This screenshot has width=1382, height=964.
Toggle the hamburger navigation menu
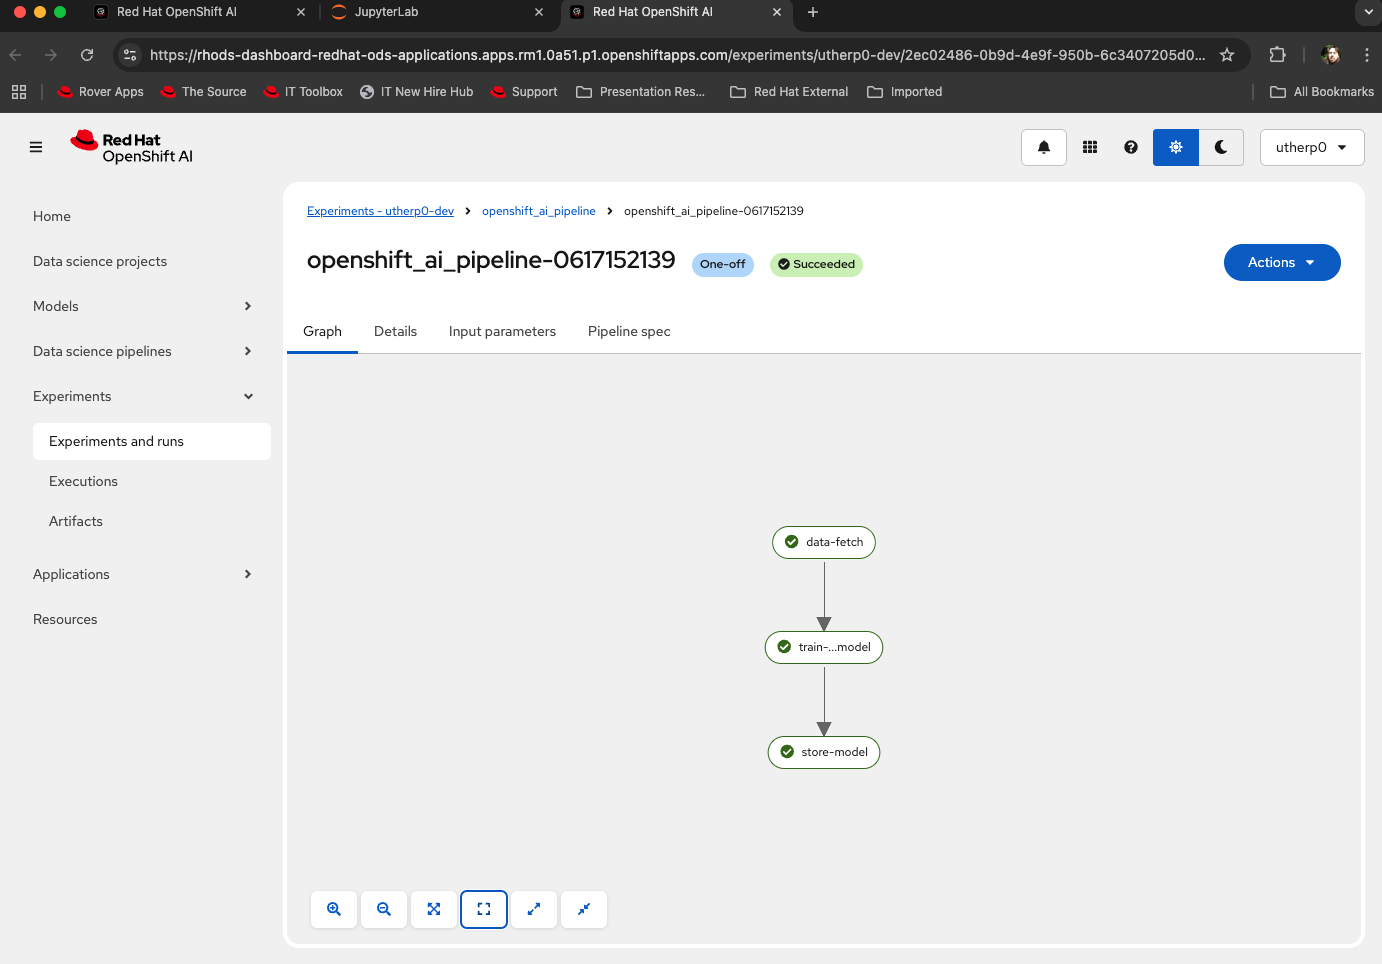click(36, 147)
